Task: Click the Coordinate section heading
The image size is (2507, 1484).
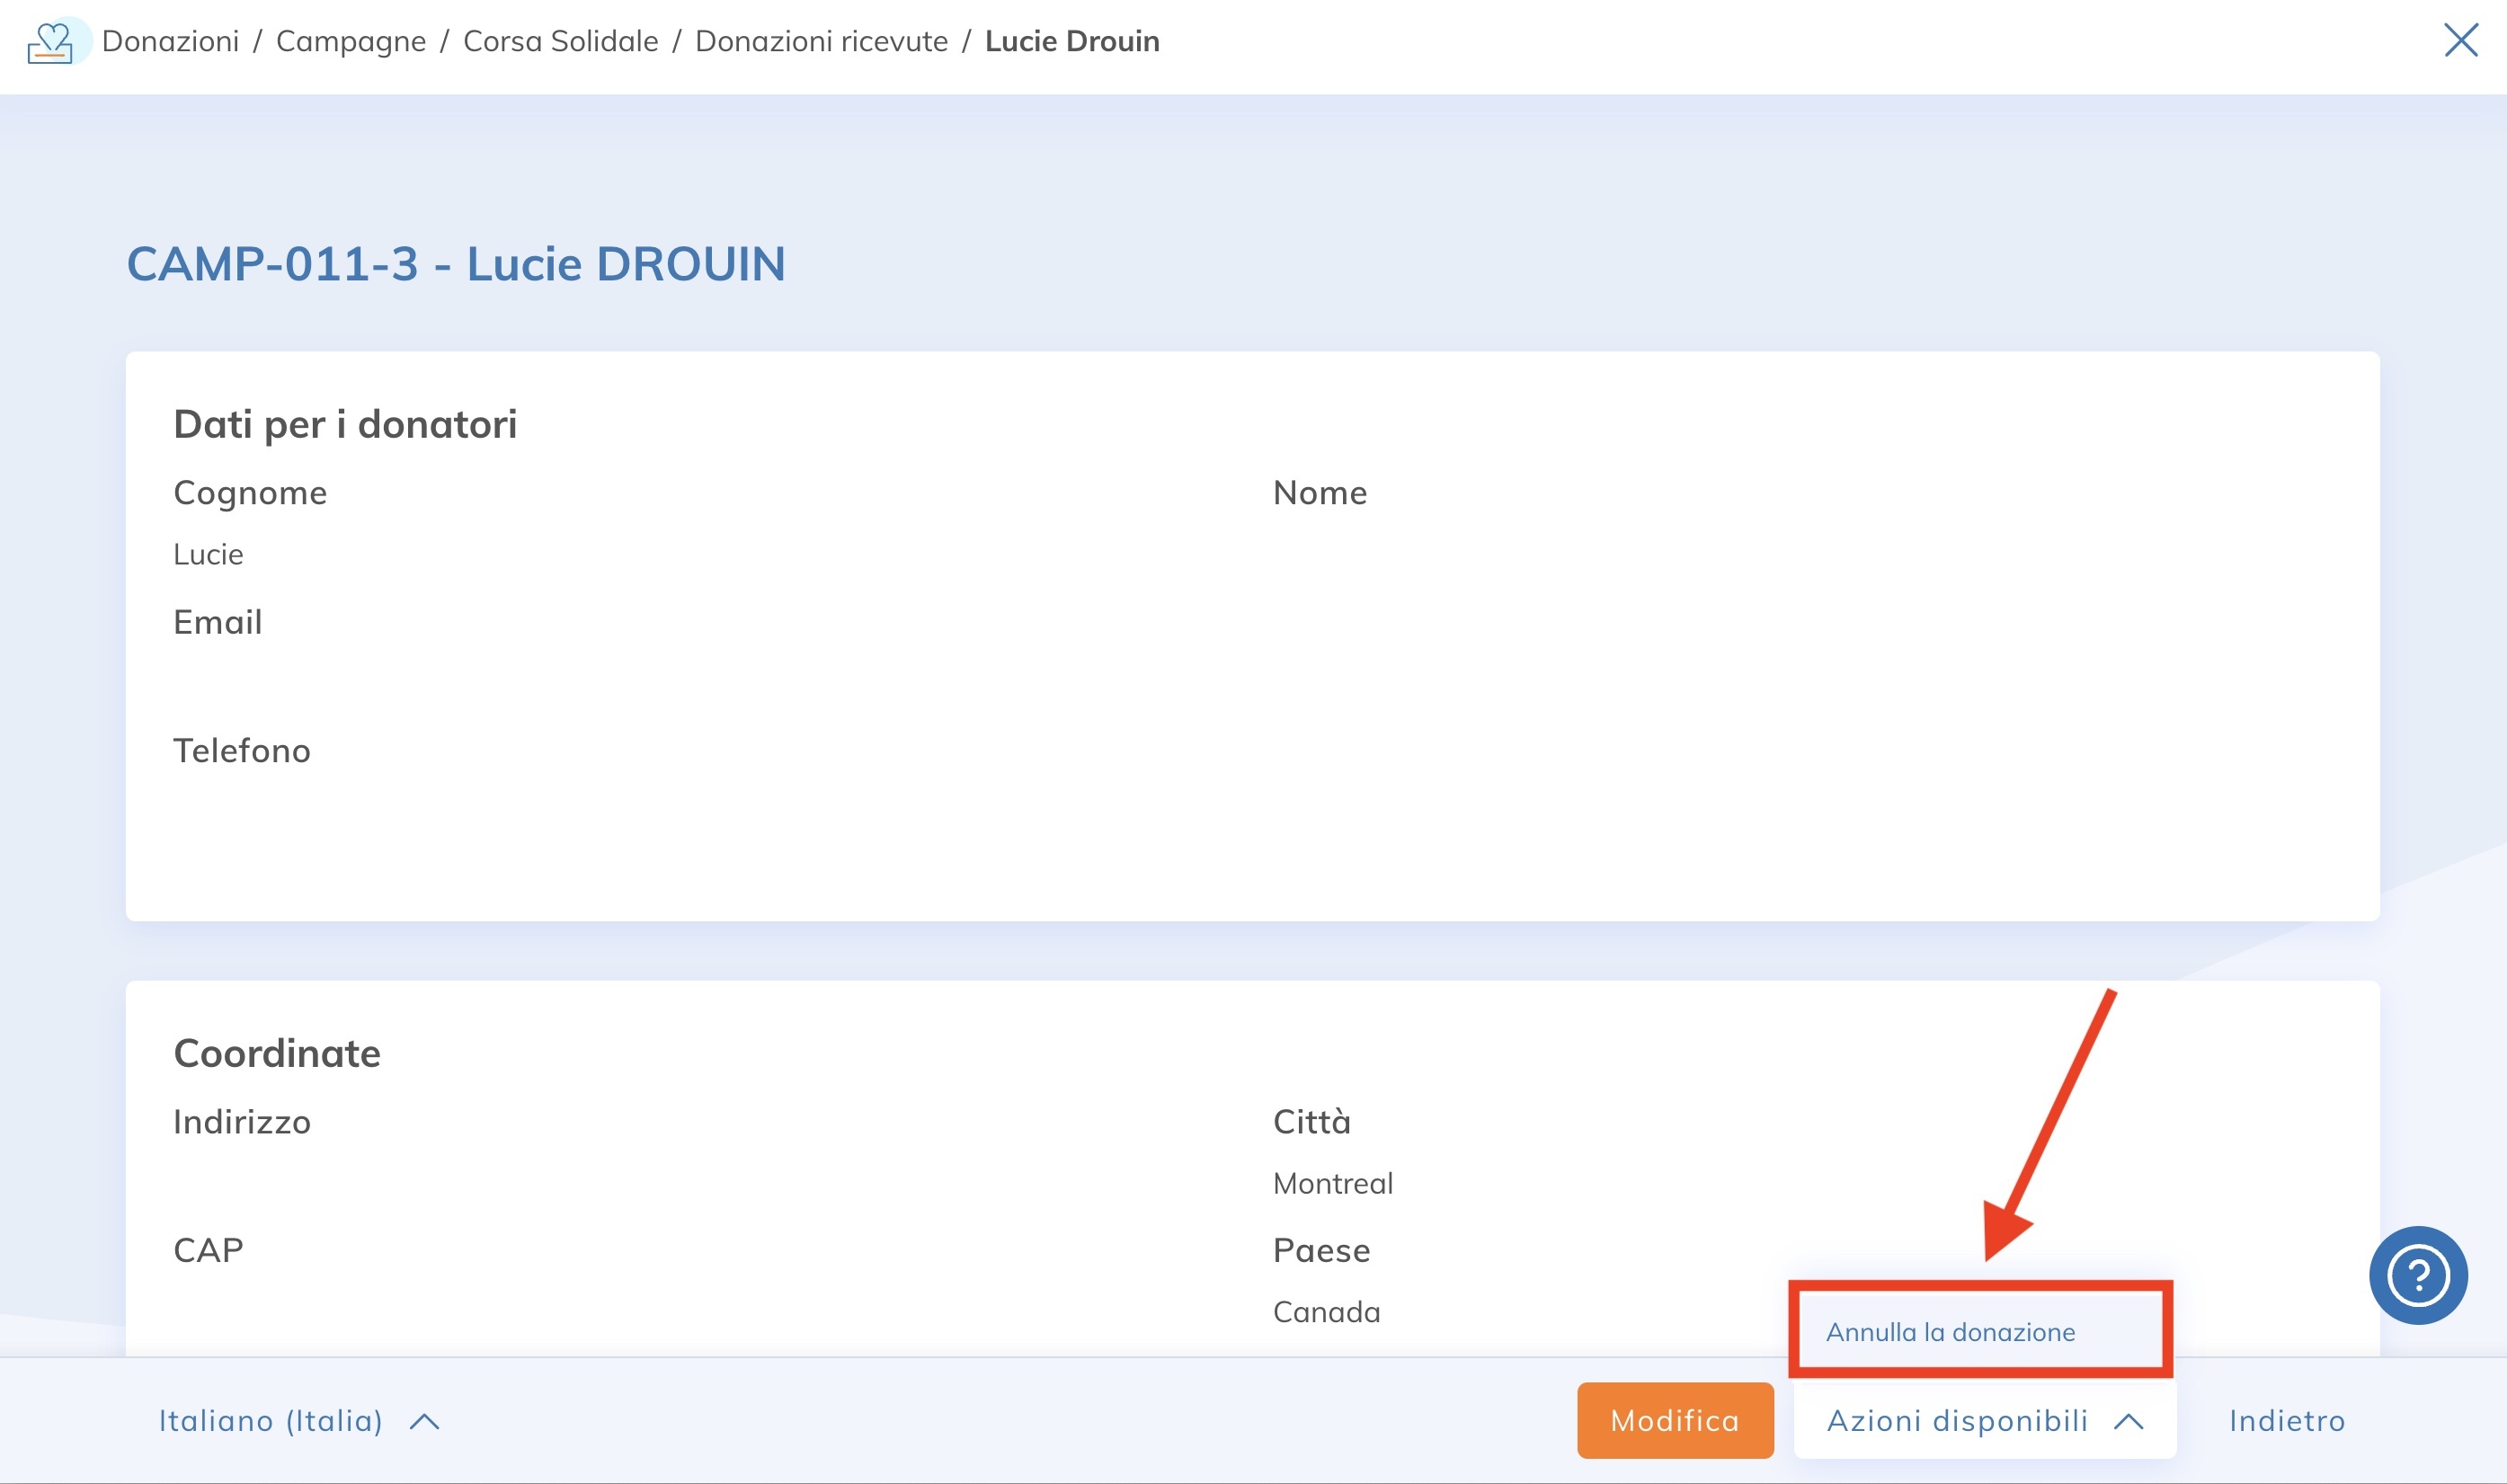Action: pyautogui.click(x=277, y=1053)
